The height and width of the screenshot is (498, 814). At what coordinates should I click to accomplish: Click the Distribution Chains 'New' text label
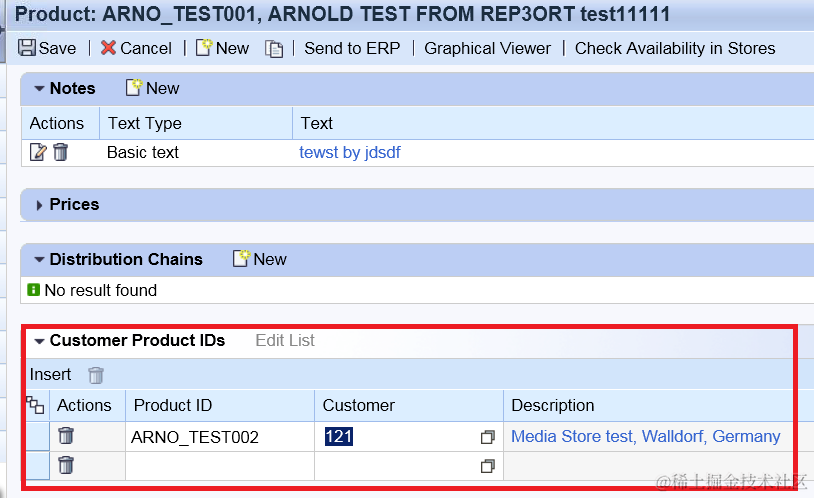pos(270,259)
